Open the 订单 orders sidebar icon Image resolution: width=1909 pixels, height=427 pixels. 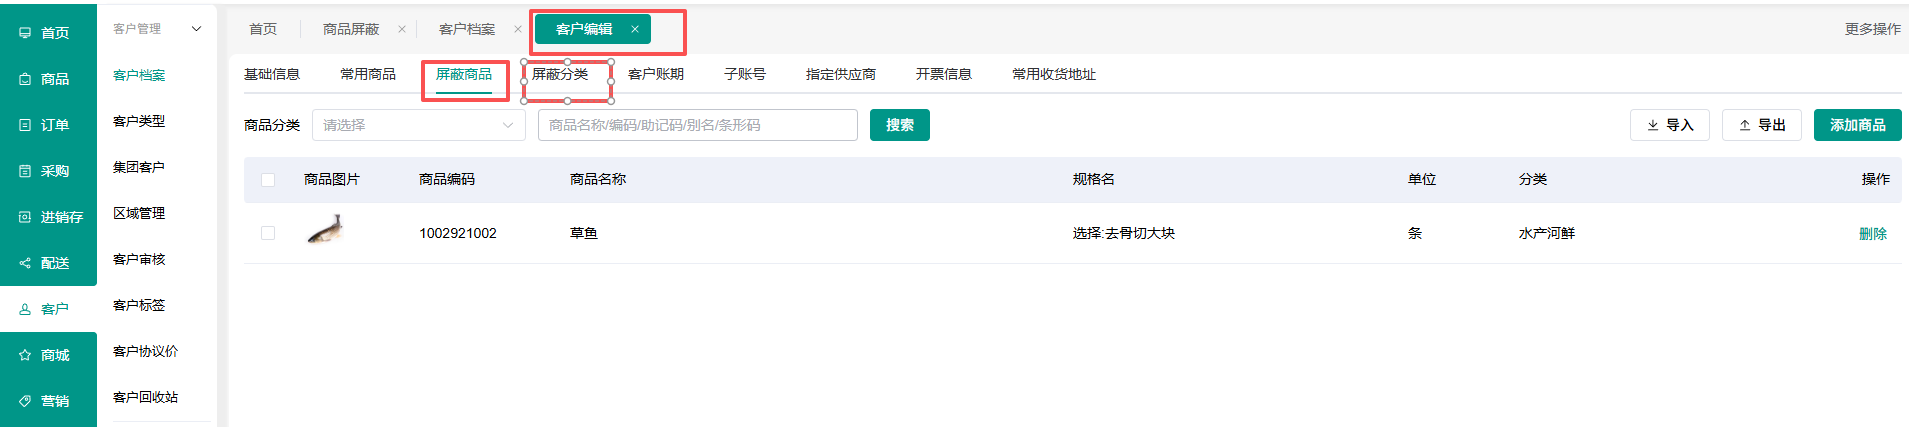tap(25, 125)
